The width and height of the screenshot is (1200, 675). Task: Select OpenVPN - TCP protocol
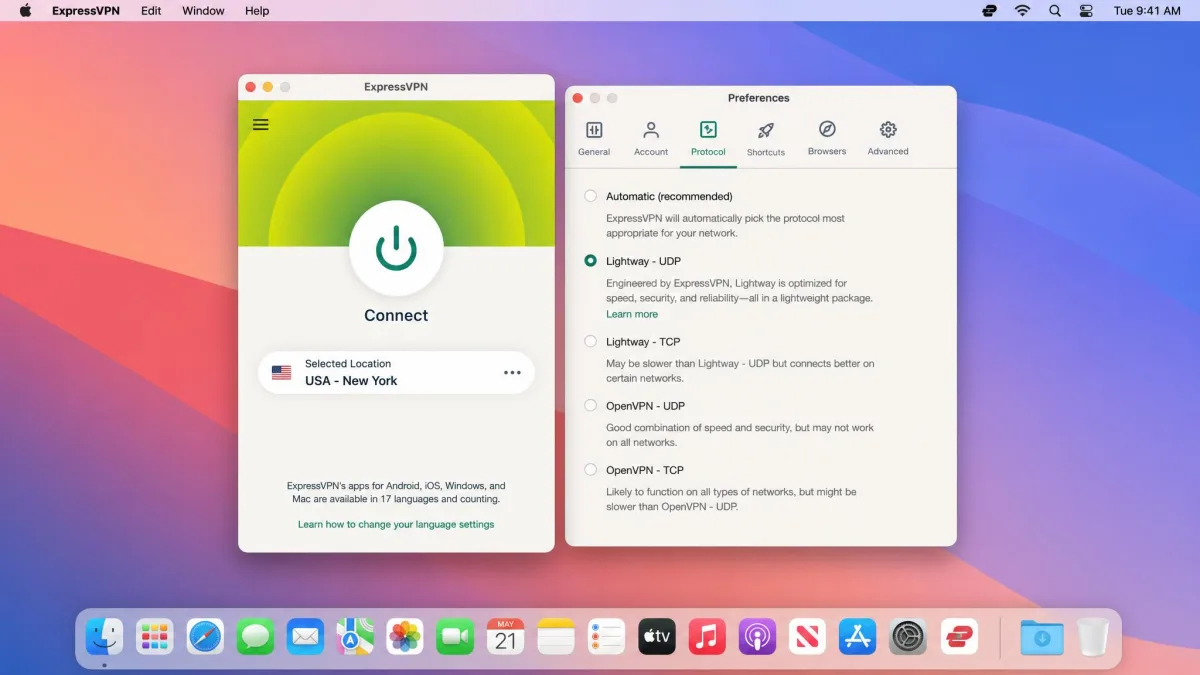click(x=591, y=470)
